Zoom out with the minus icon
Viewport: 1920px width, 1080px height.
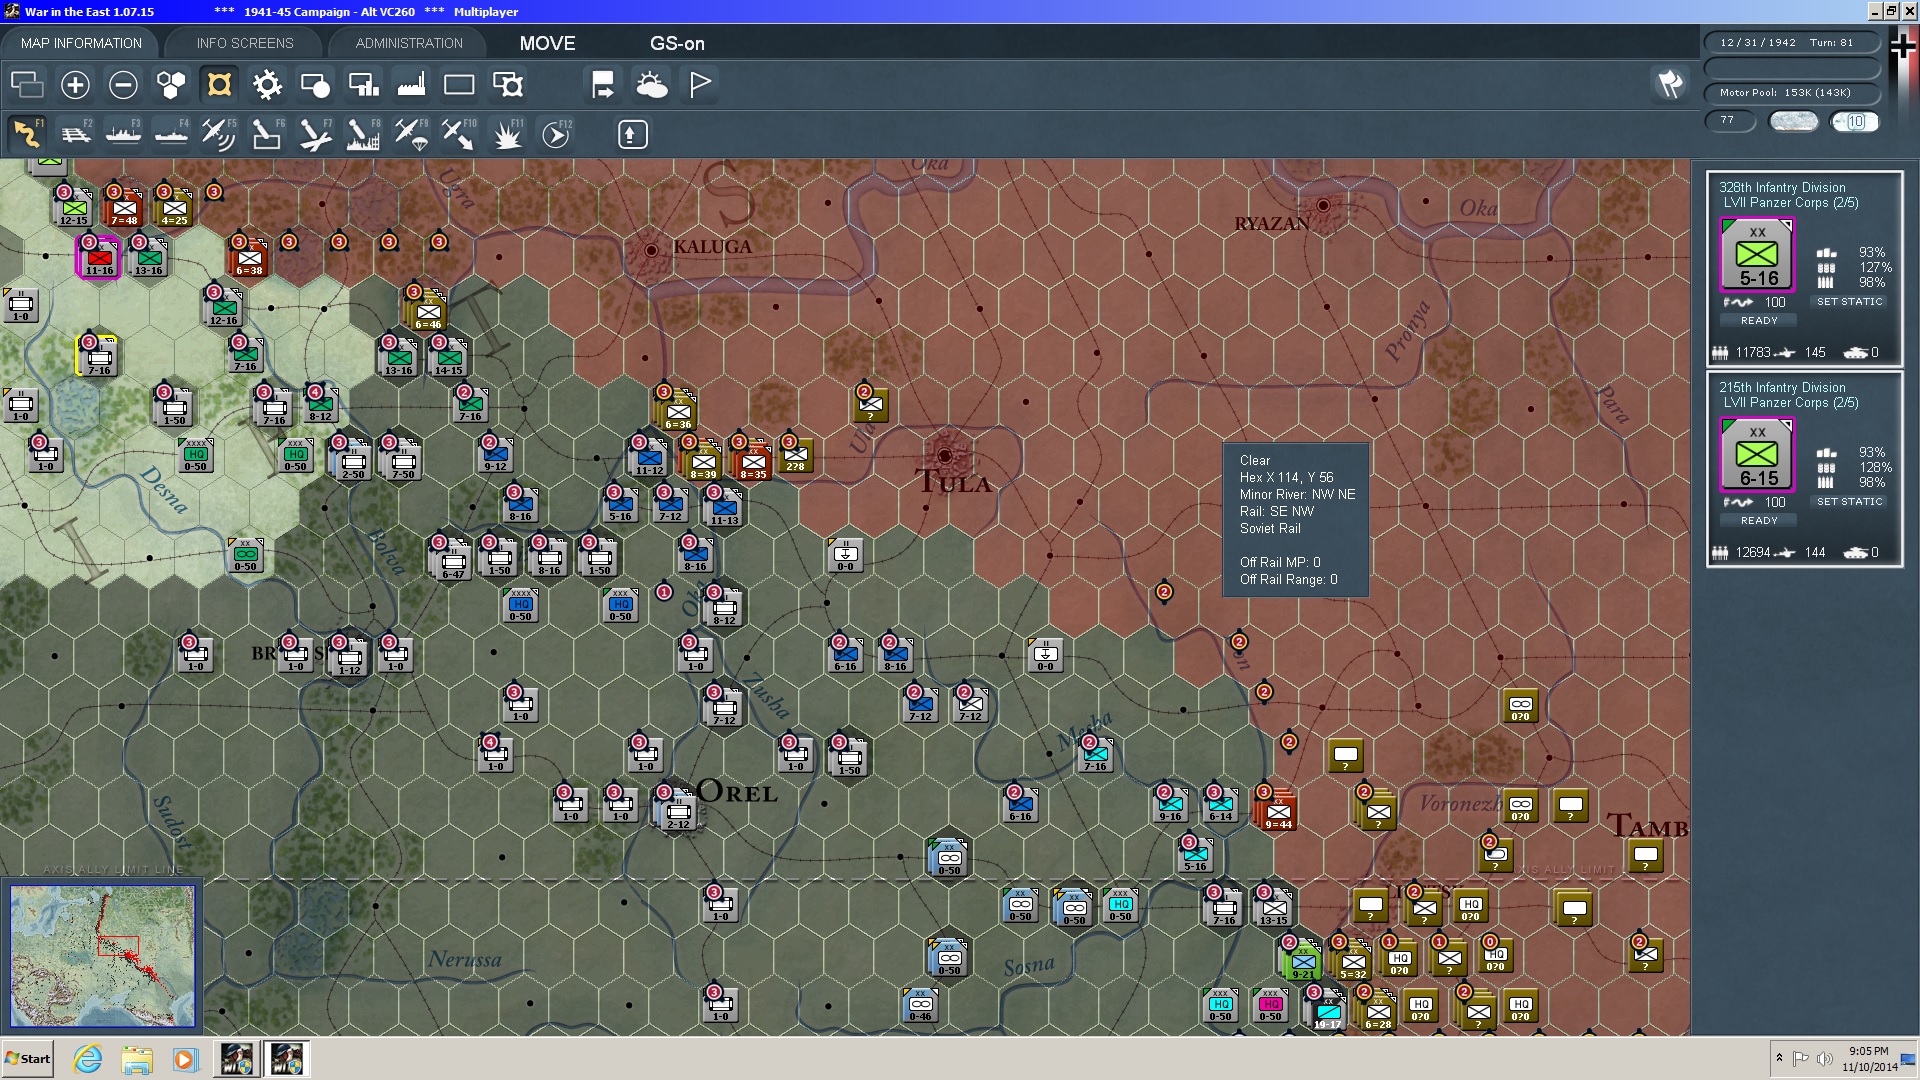pos(123,85)
